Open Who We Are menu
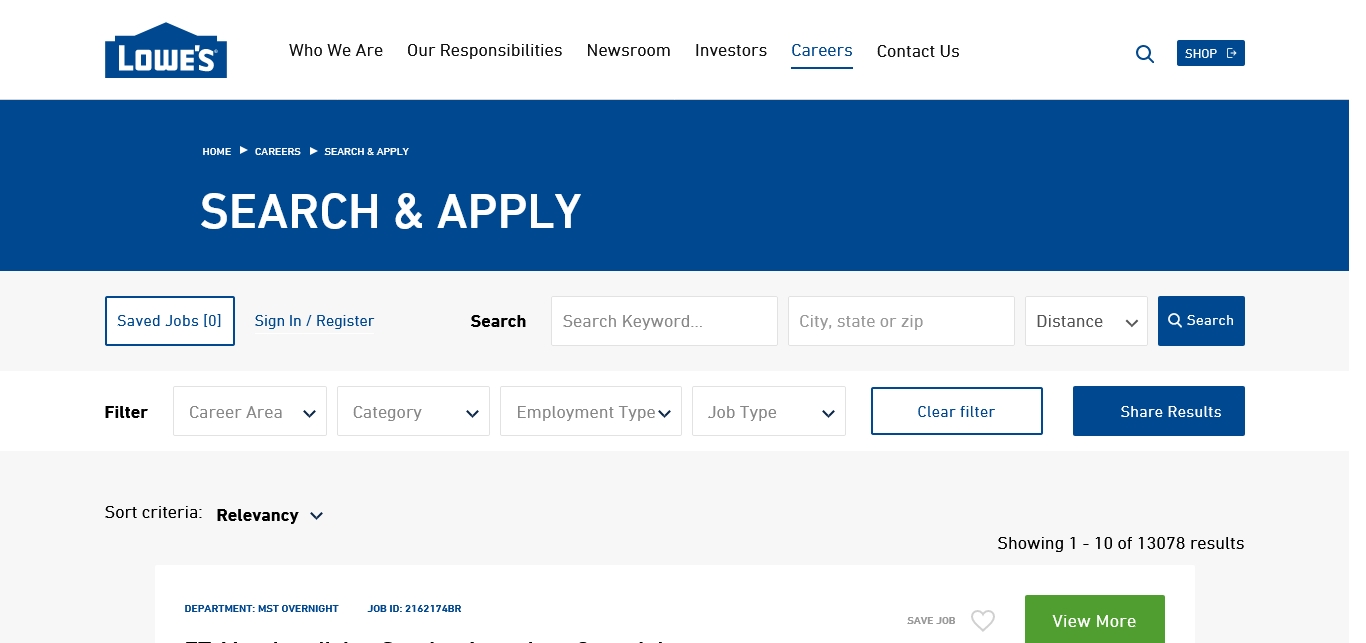 [x=336, y=51]
